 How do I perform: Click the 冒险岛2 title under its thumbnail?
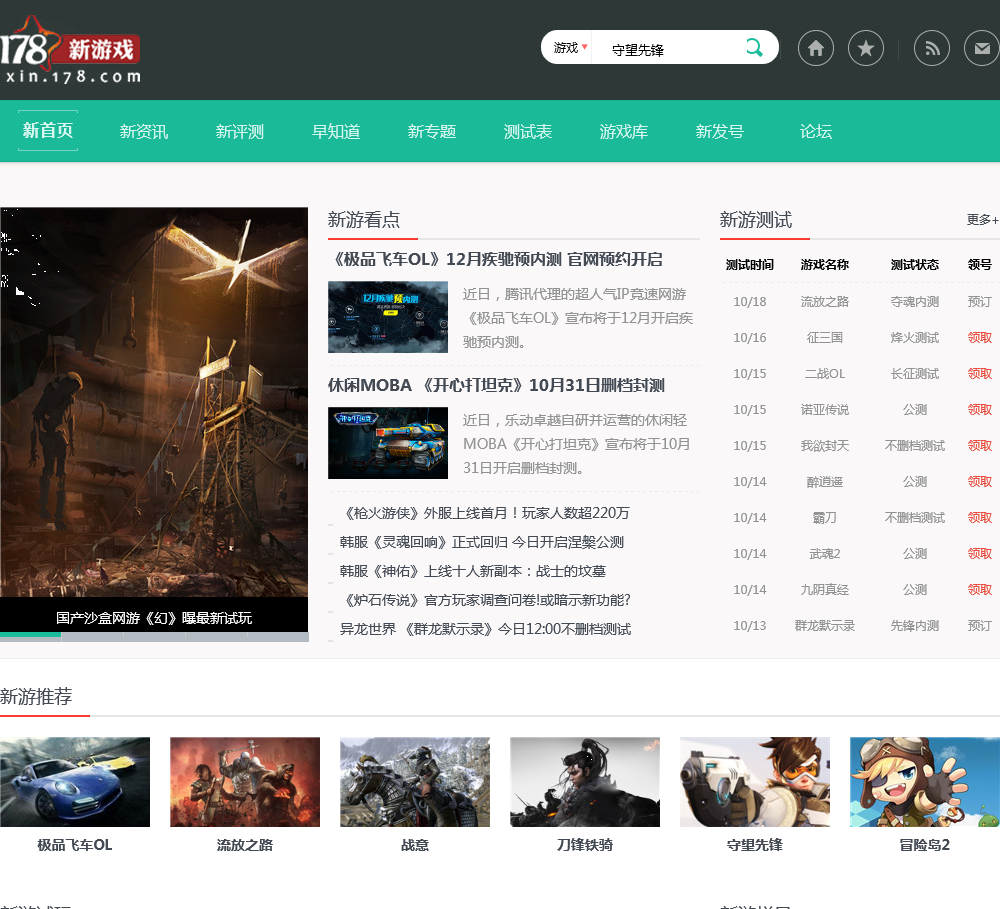pos(925,845)
